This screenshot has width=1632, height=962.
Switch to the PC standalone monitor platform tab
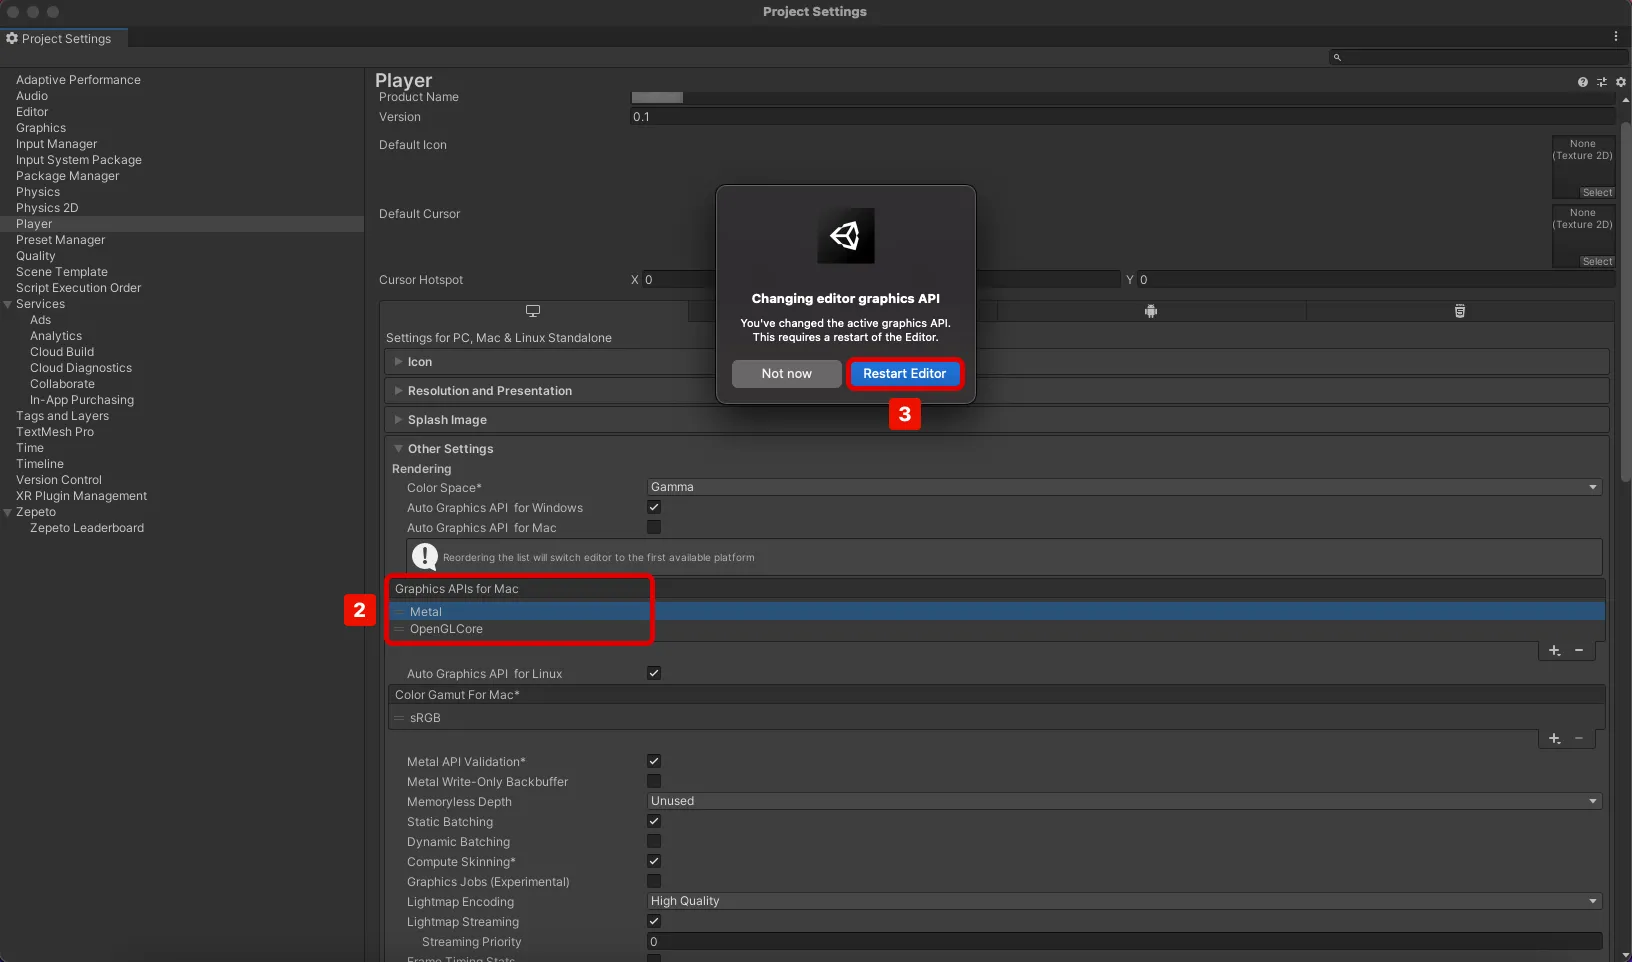point(533,311)
